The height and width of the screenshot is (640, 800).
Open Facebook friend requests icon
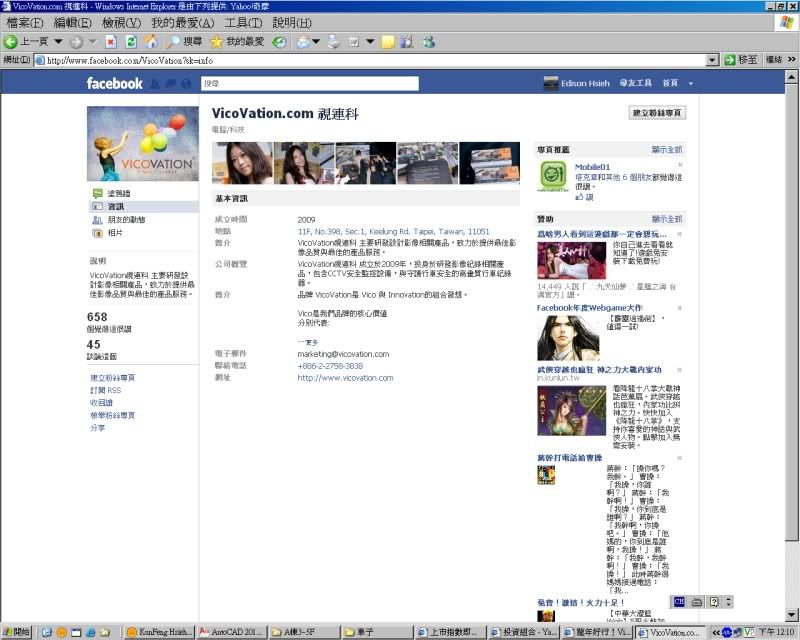[x=155, y=84]
